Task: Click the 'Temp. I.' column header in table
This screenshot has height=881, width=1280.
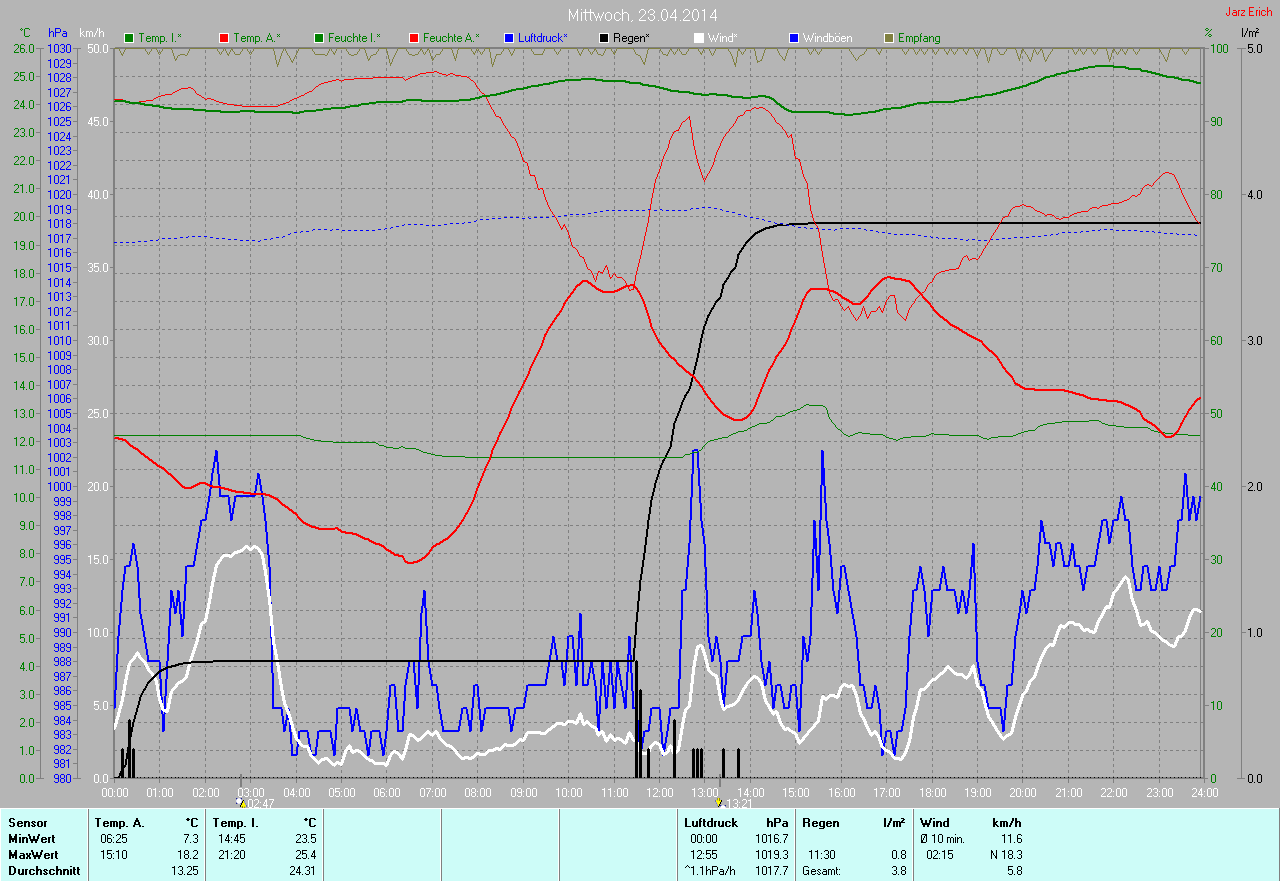Action: pyautogui.click(x=236, y=823)
